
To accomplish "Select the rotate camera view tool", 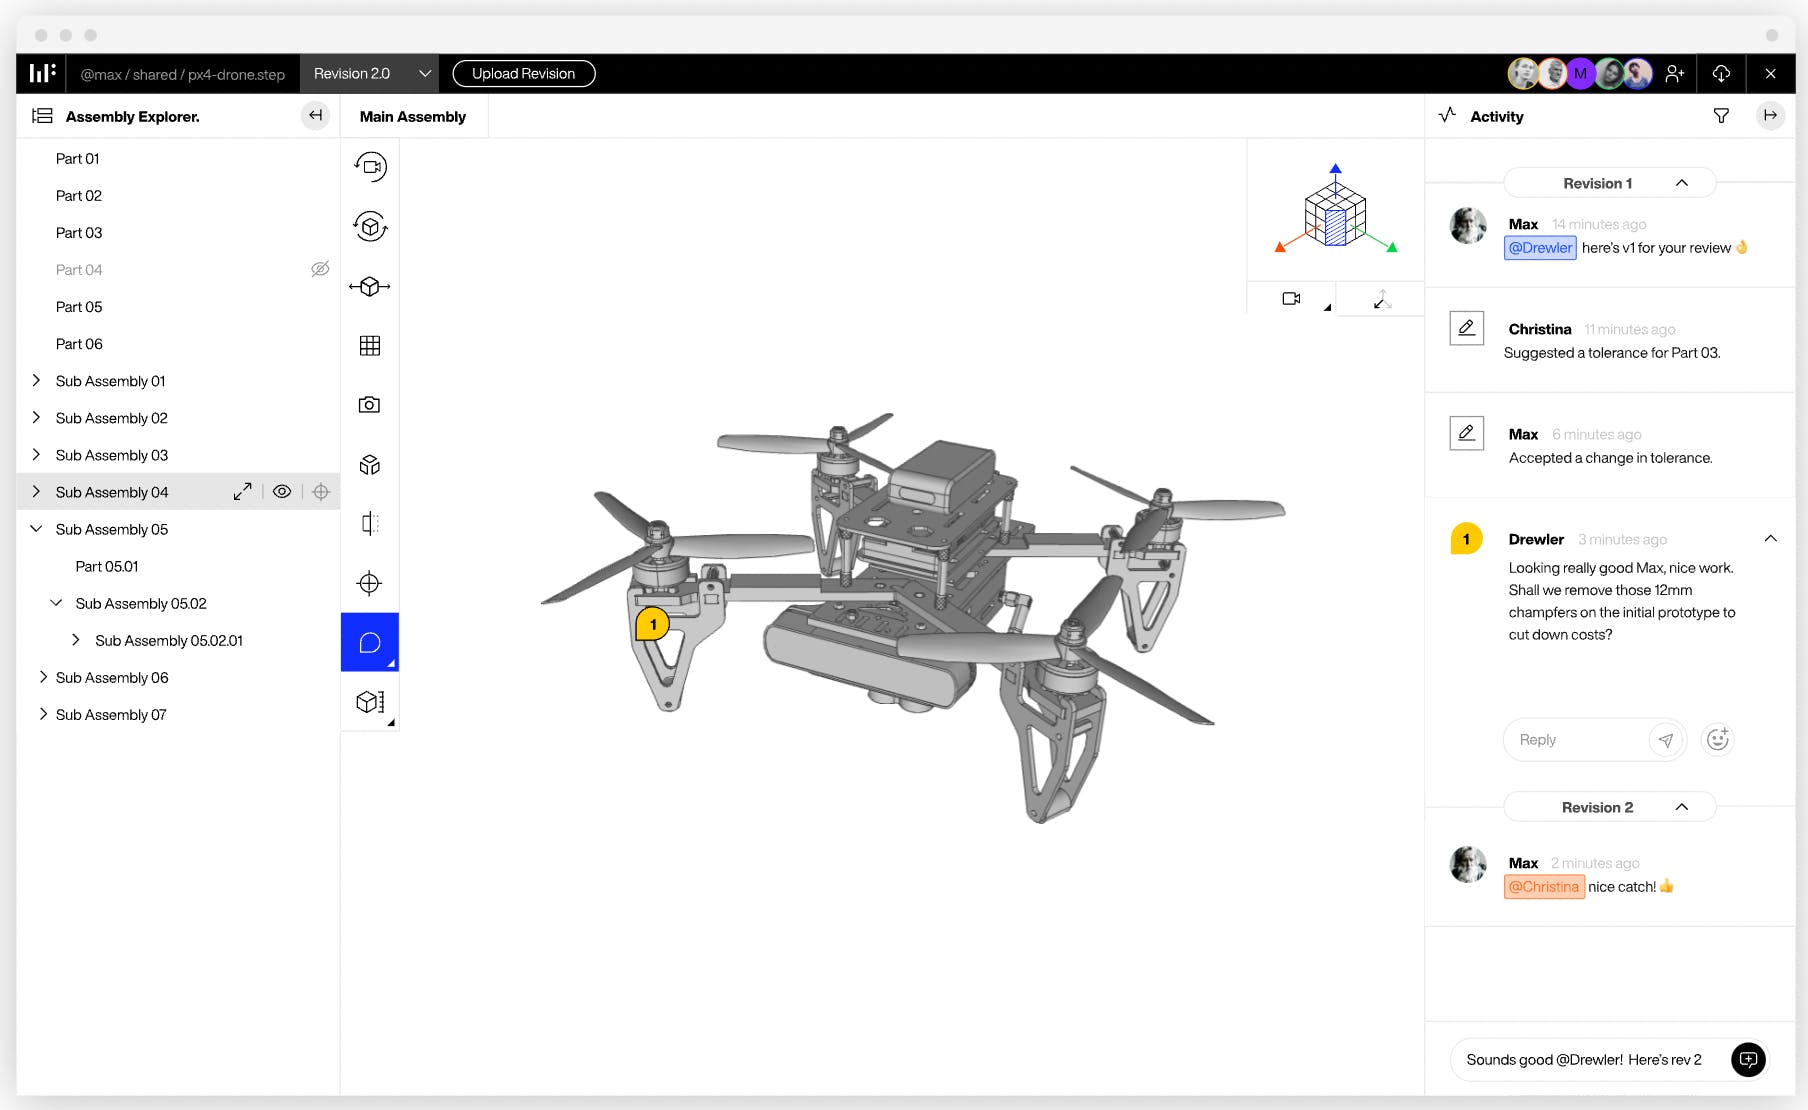I will [x=370, y=167].
